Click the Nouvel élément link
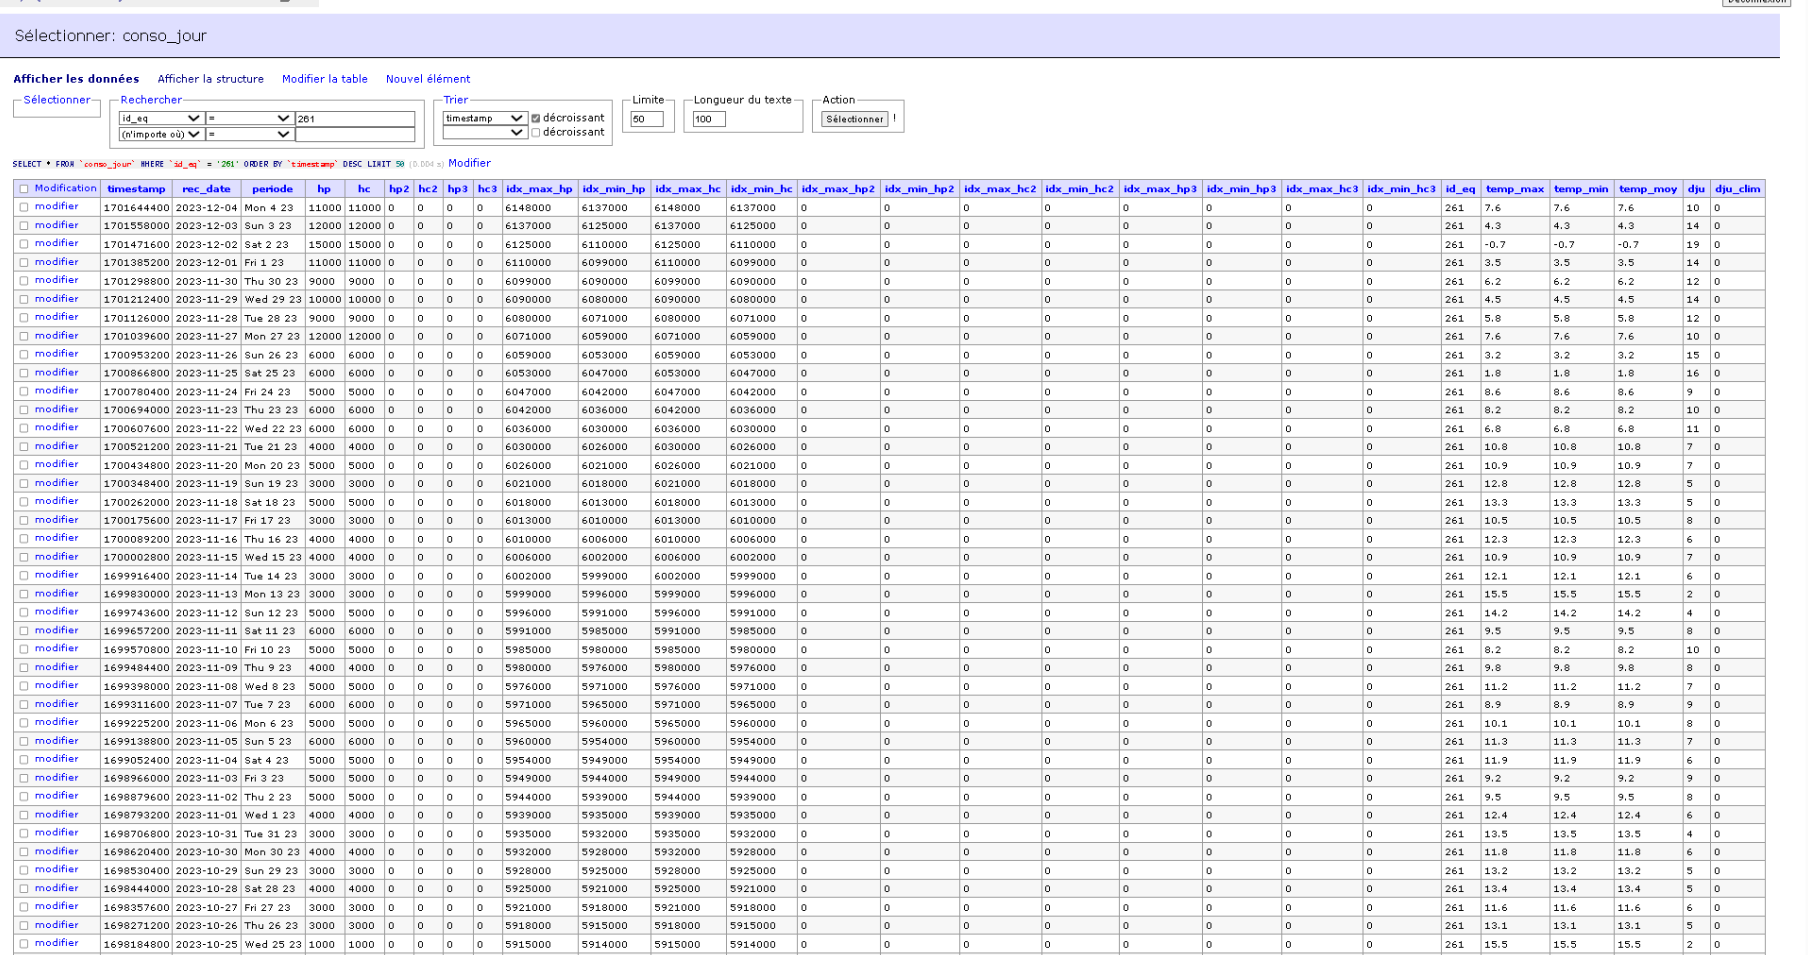Viewport: 1808px width, 955px height. tap(427, 79)
